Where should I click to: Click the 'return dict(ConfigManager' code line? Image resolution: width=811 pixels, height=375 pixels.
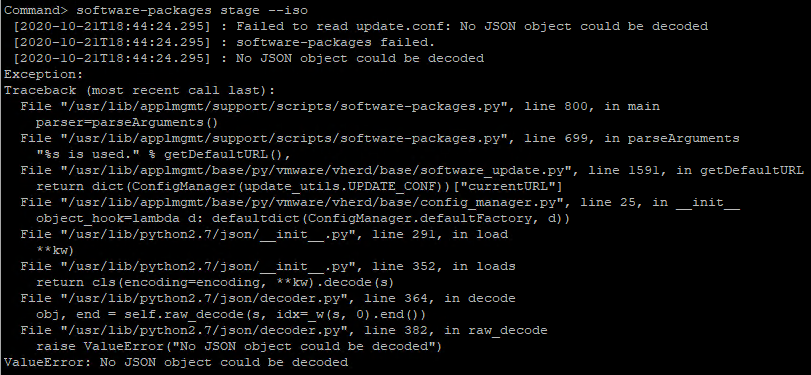point(299,187)
